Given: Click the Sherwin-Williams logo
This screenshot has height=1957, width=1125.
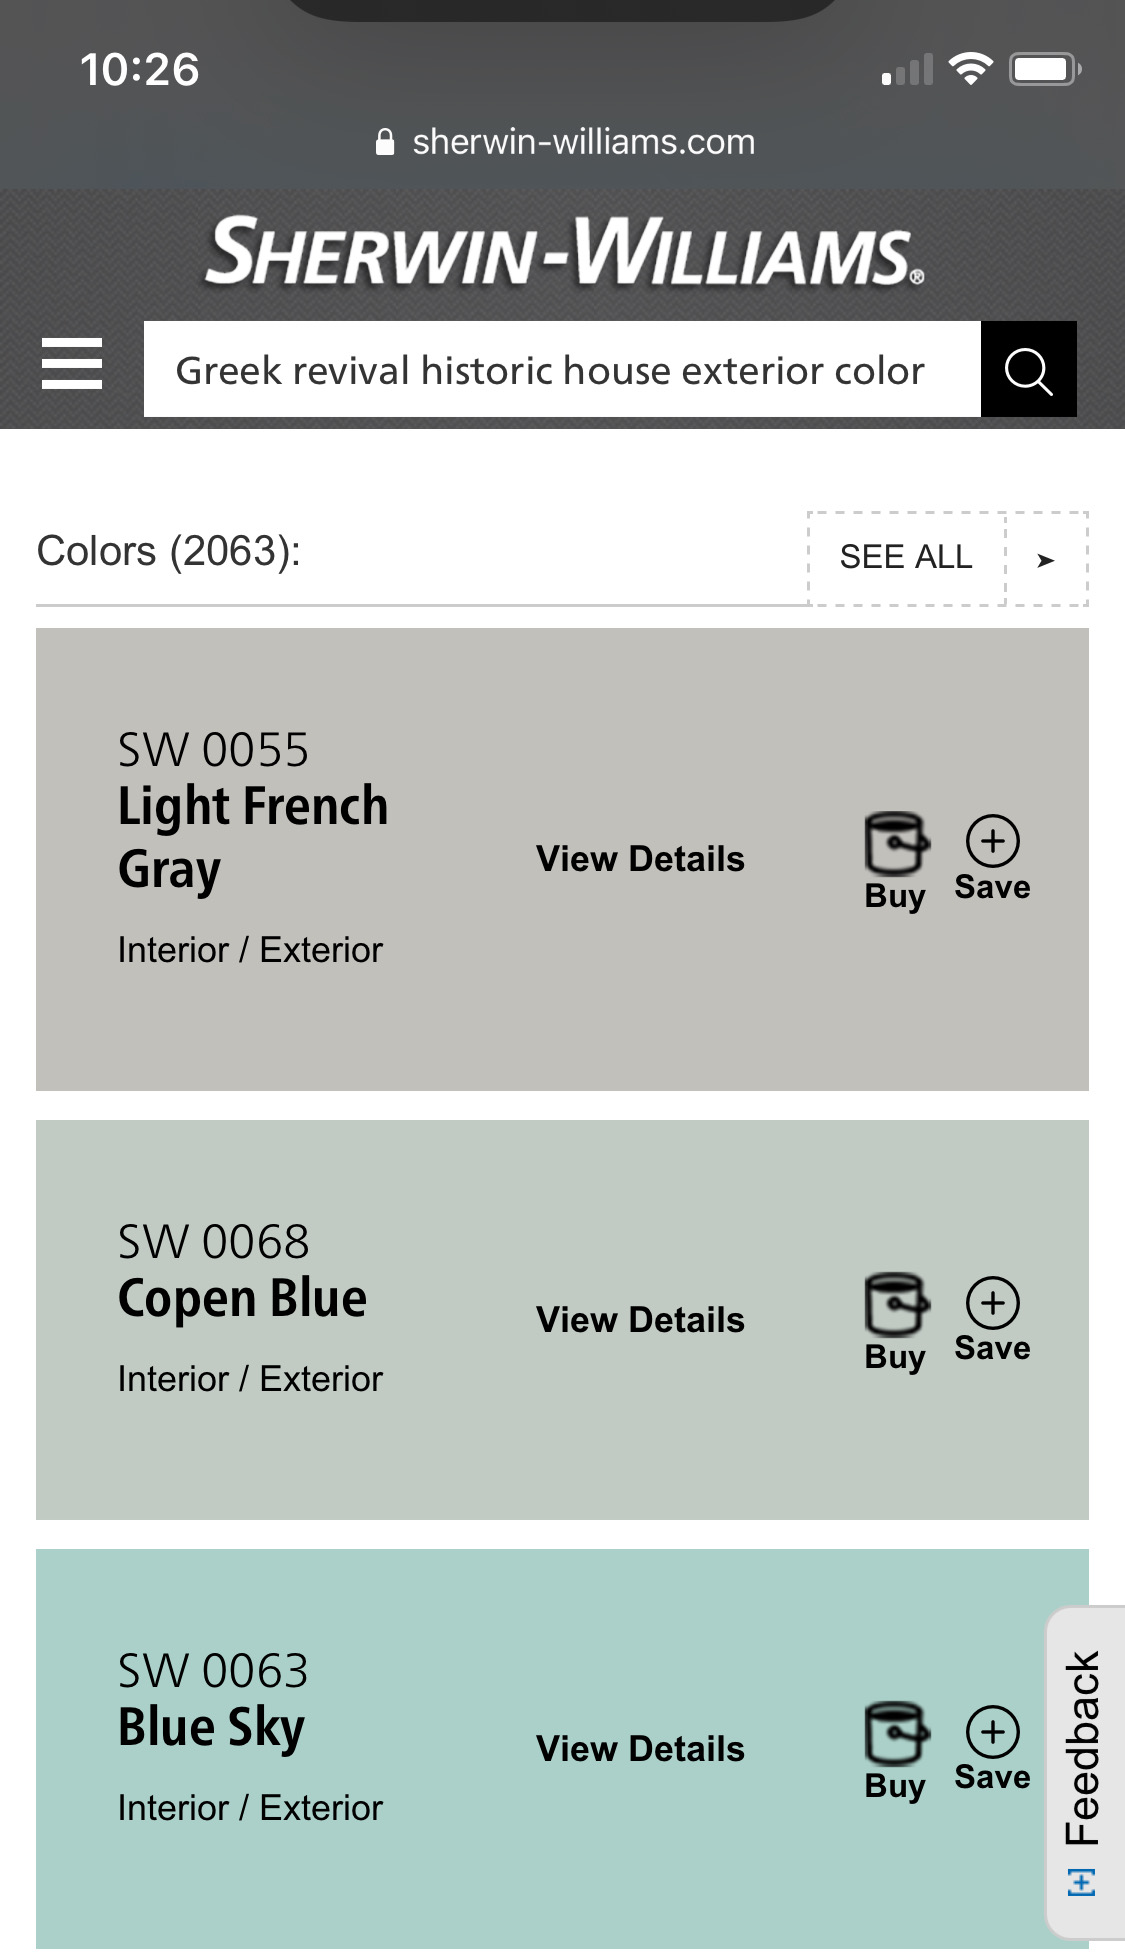Looking at the screenshot, I should point(564,252).
